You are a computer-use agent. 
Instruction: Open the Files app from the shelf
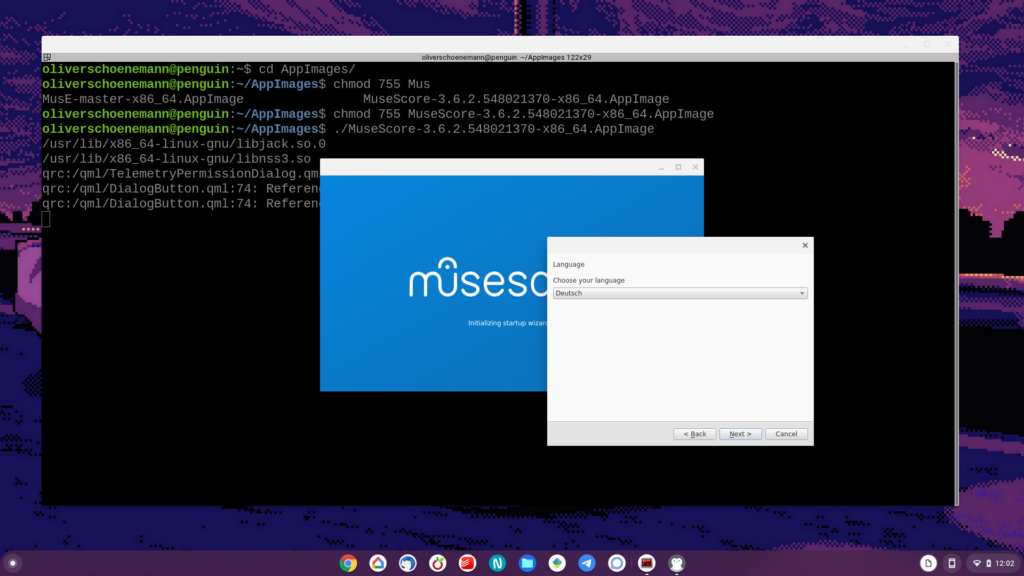527,563
